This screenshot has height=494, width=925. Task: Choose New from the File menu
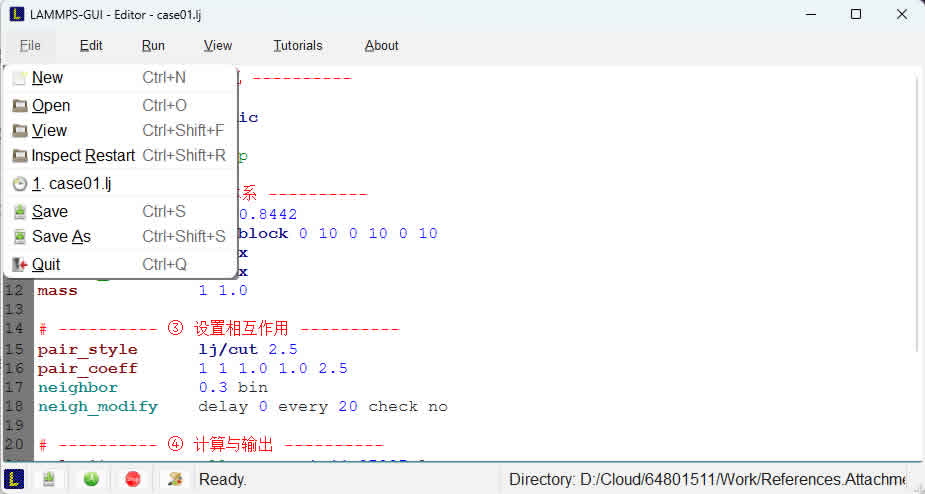coord(120,78)
